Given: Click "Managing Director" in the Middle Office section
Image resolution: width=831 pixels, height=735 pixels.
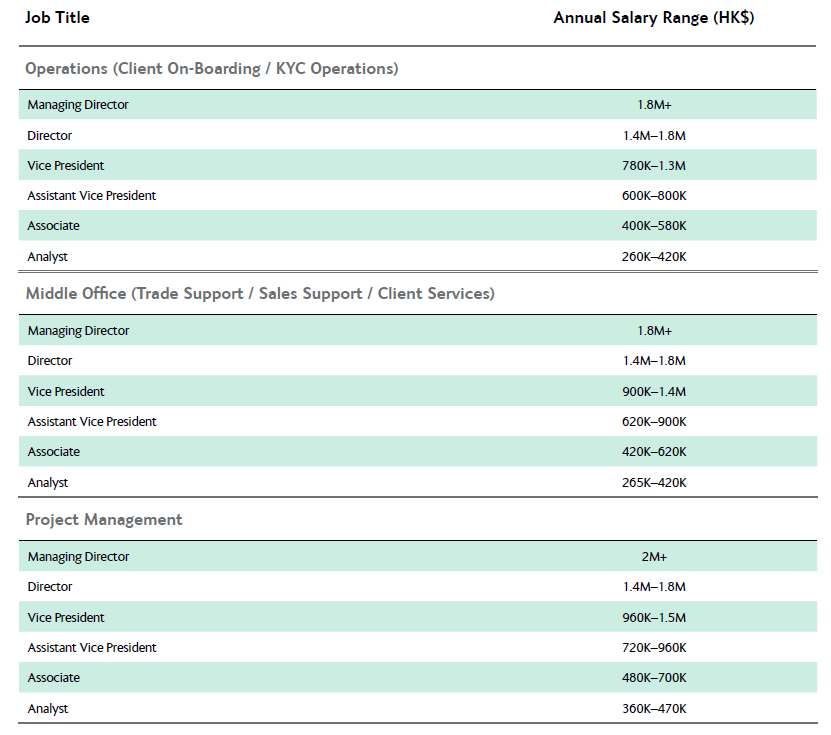Looking at the screenshot, I should click(78, 331).
